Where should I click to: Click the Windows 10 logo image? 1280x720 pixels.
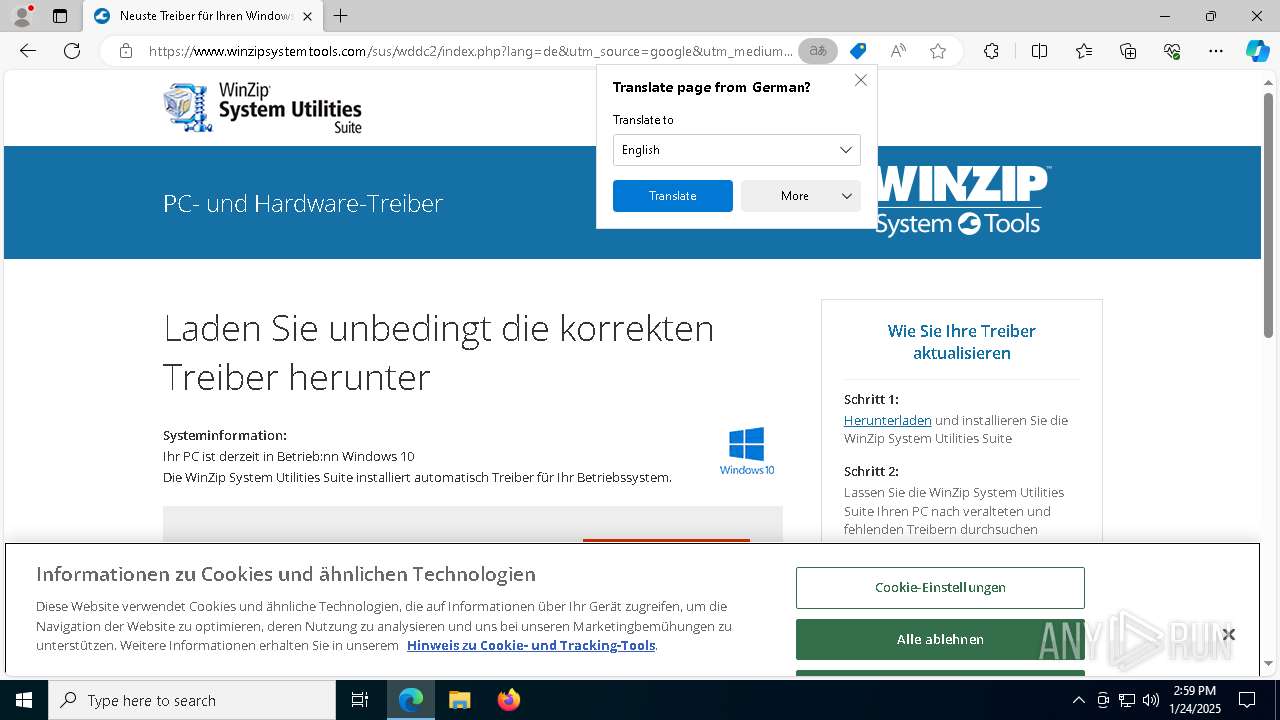coord(747,451)
